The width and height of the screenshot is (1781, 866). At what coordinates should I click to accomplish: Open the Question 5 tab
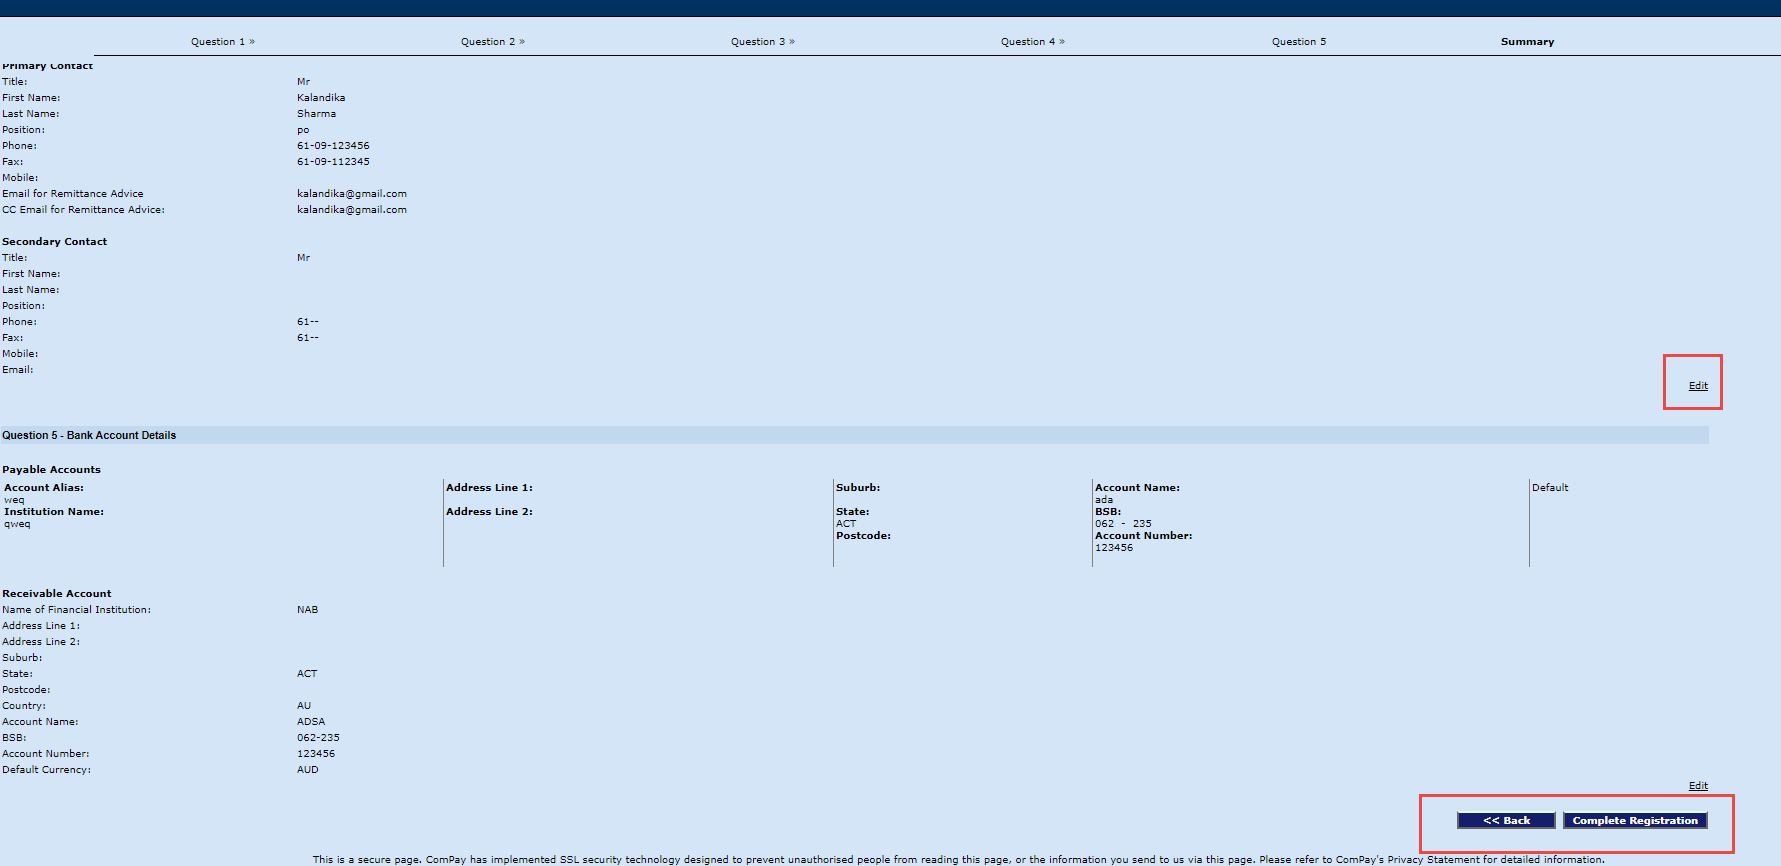(x=1299, y=42)
